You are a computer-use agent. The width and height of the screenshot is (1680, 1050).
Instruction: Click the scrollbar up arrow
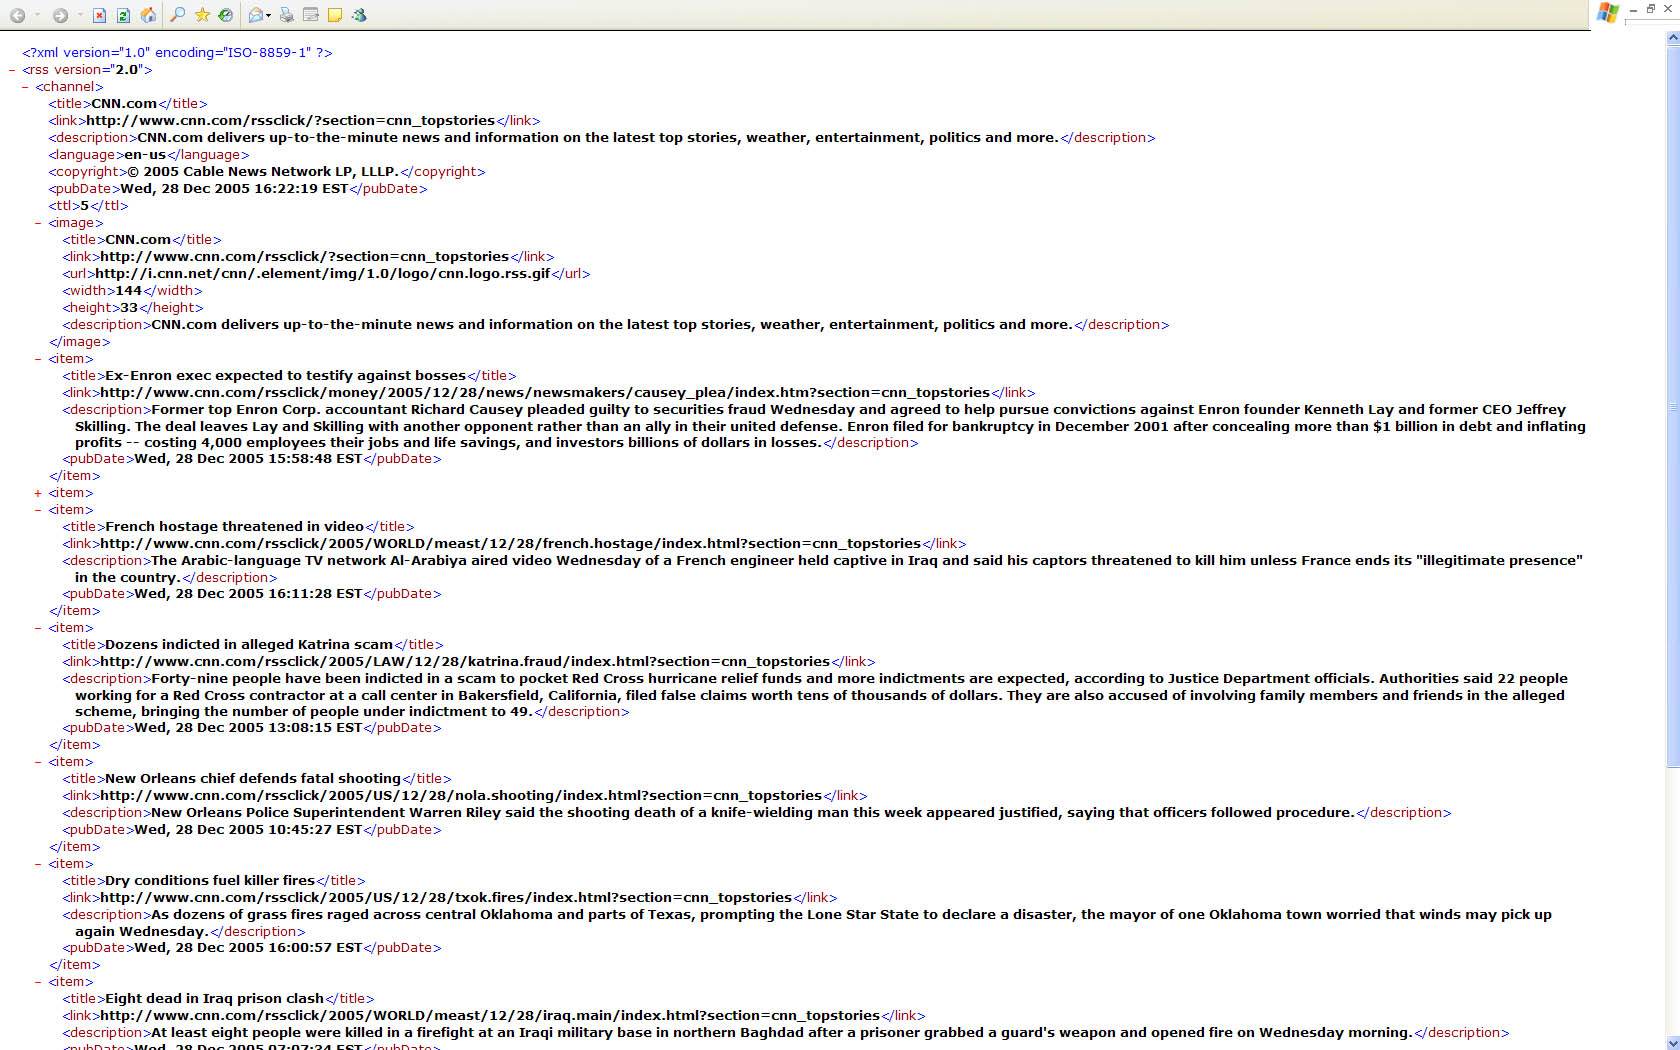click(1672, 39)
